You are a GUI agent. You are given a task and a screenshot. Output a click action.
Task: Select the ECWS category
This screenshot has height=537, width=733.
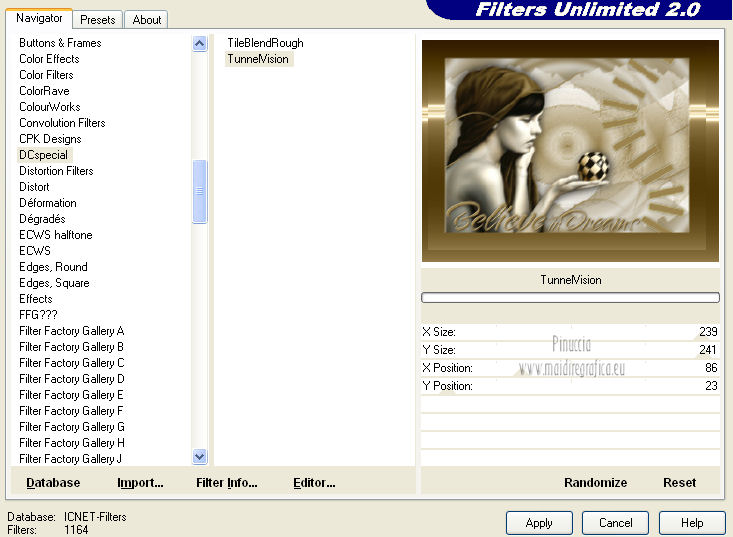(x=35, y=251)
